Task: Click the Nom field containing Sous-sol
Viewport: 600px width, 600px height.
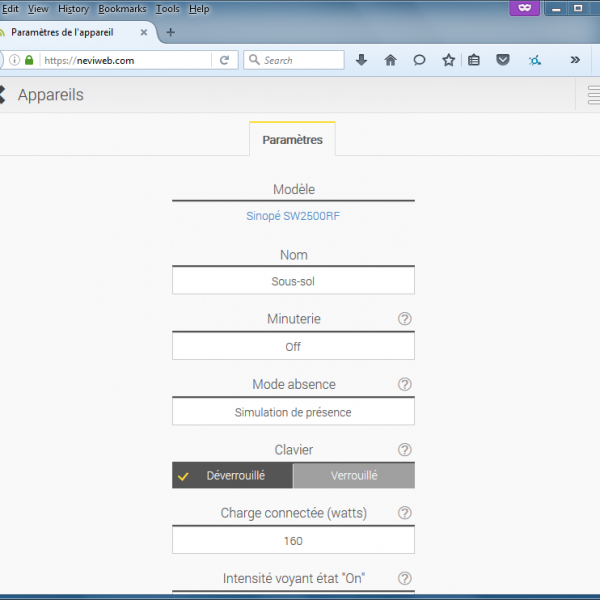Action: click(293, 282)
